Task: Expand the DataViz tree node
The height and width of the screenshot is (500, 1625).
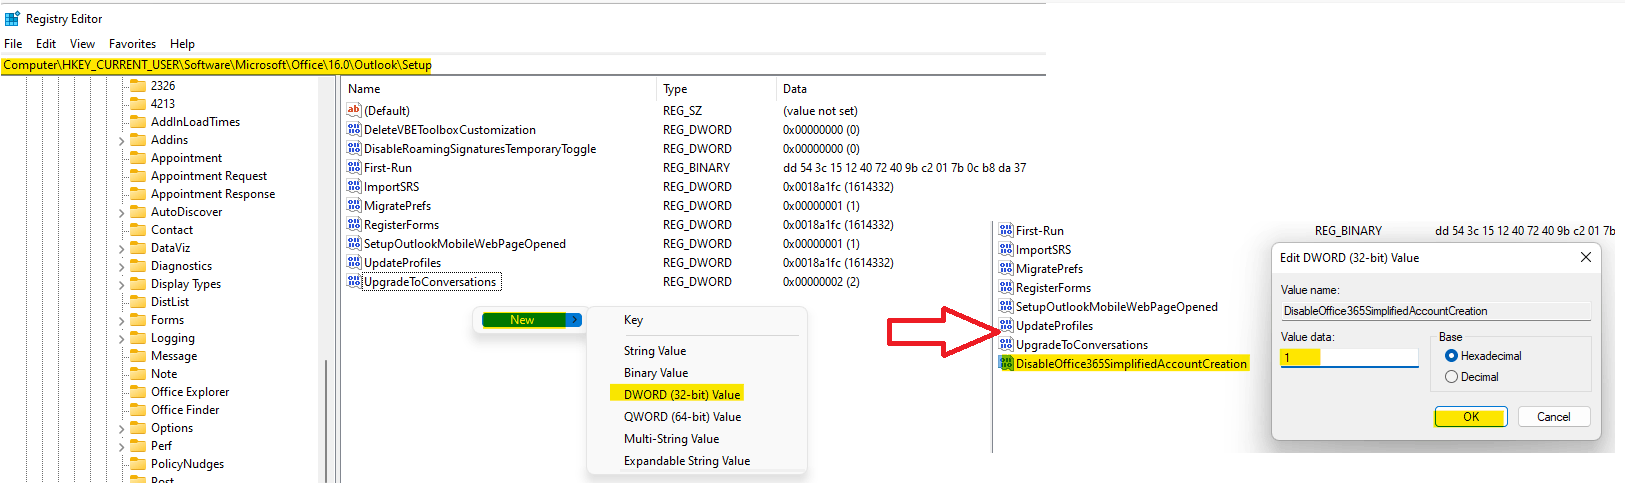Action: [122, 248]
